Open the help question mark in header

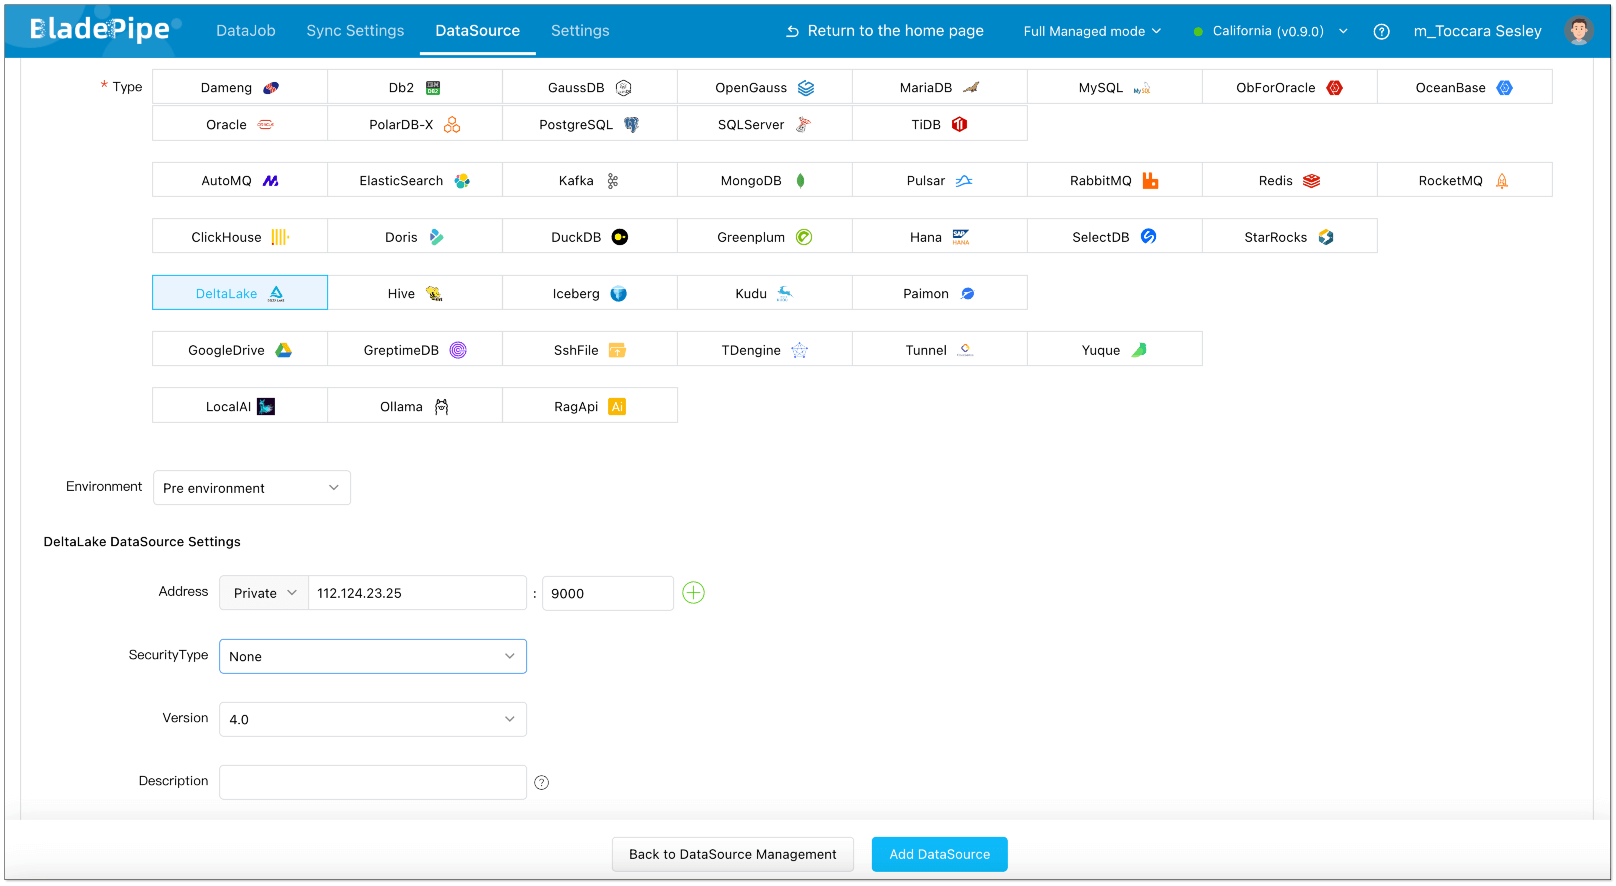[1381, 31]
